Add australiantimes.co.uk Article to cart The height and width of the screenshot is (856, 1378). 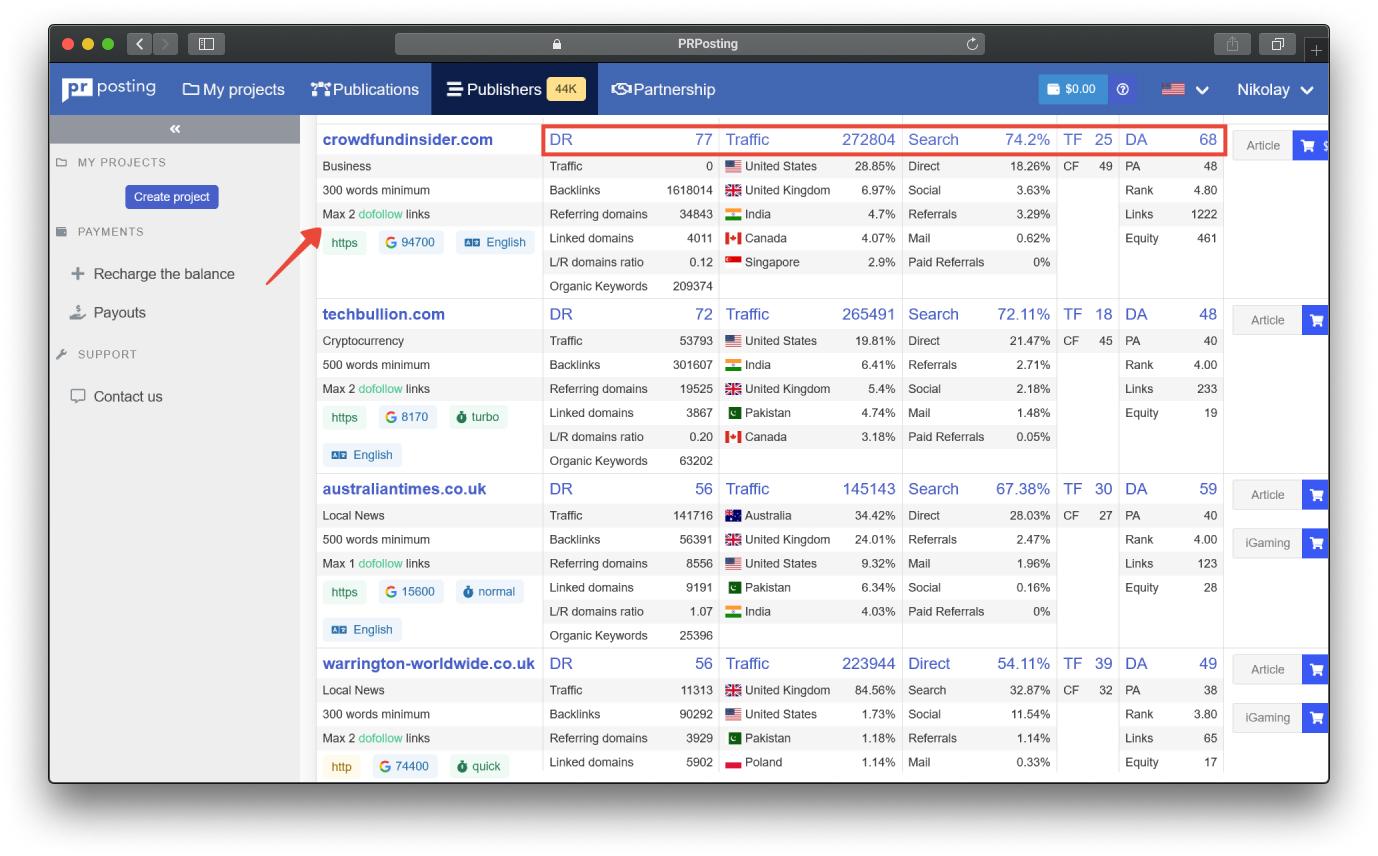1316,495
